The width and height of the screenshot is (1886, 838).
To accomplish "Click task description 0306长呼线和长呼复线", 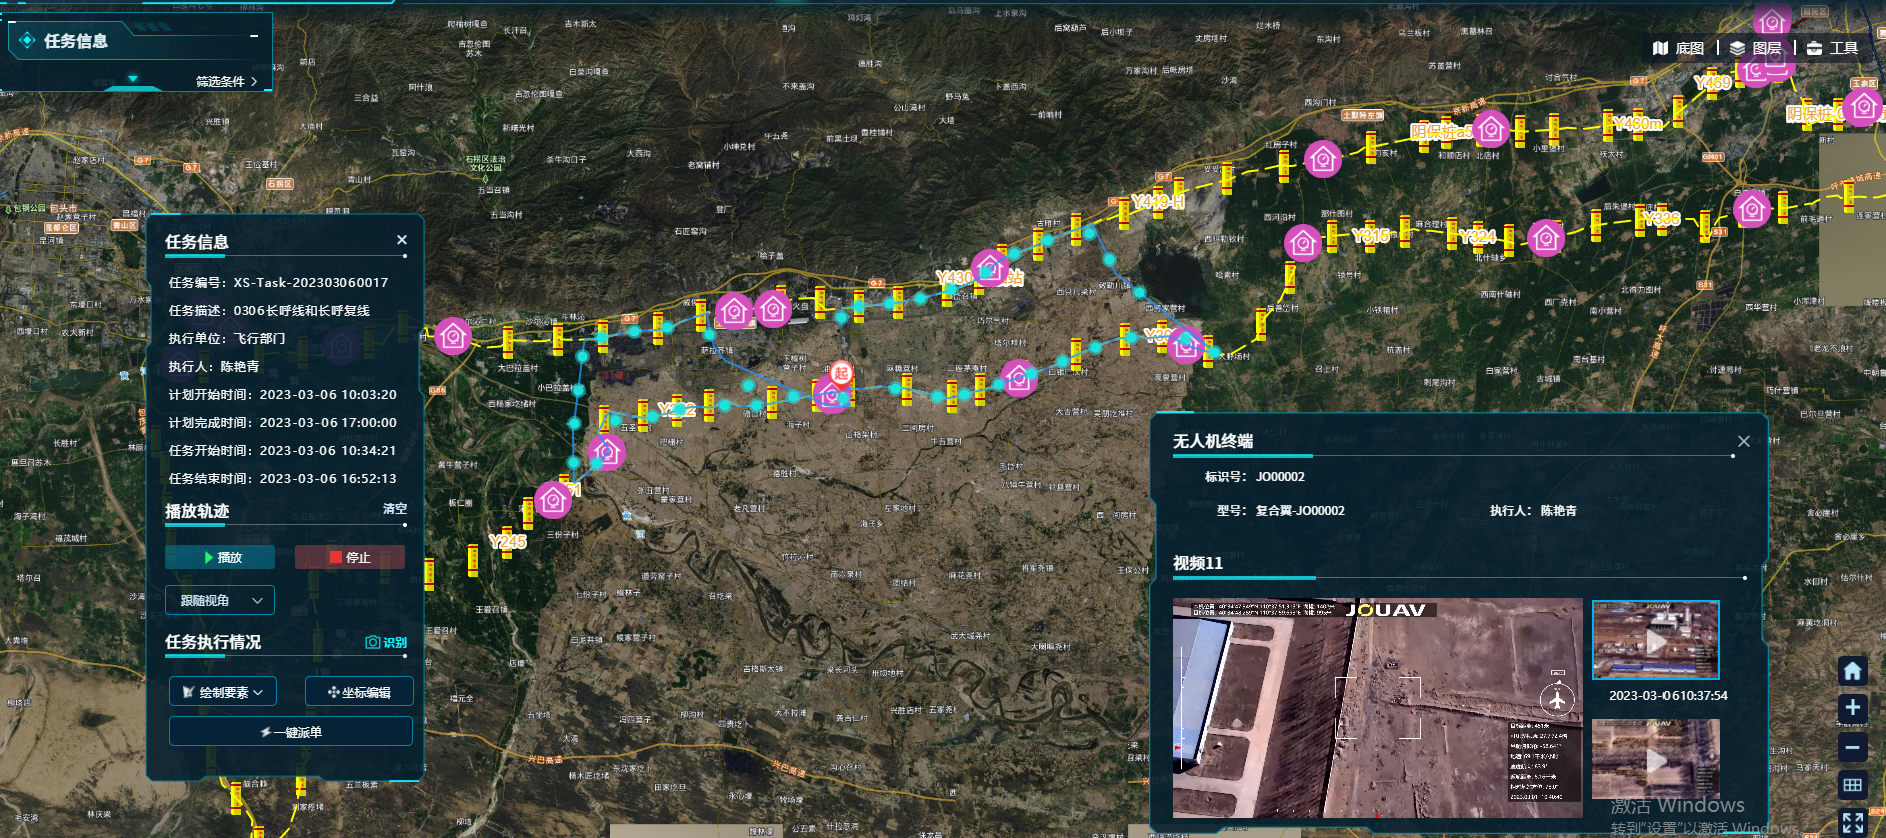I will coord(302,311).
